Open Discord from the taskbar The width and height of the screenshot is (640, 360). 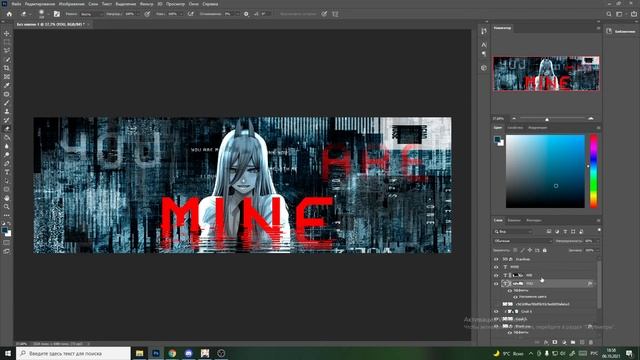tap(189, 353)
